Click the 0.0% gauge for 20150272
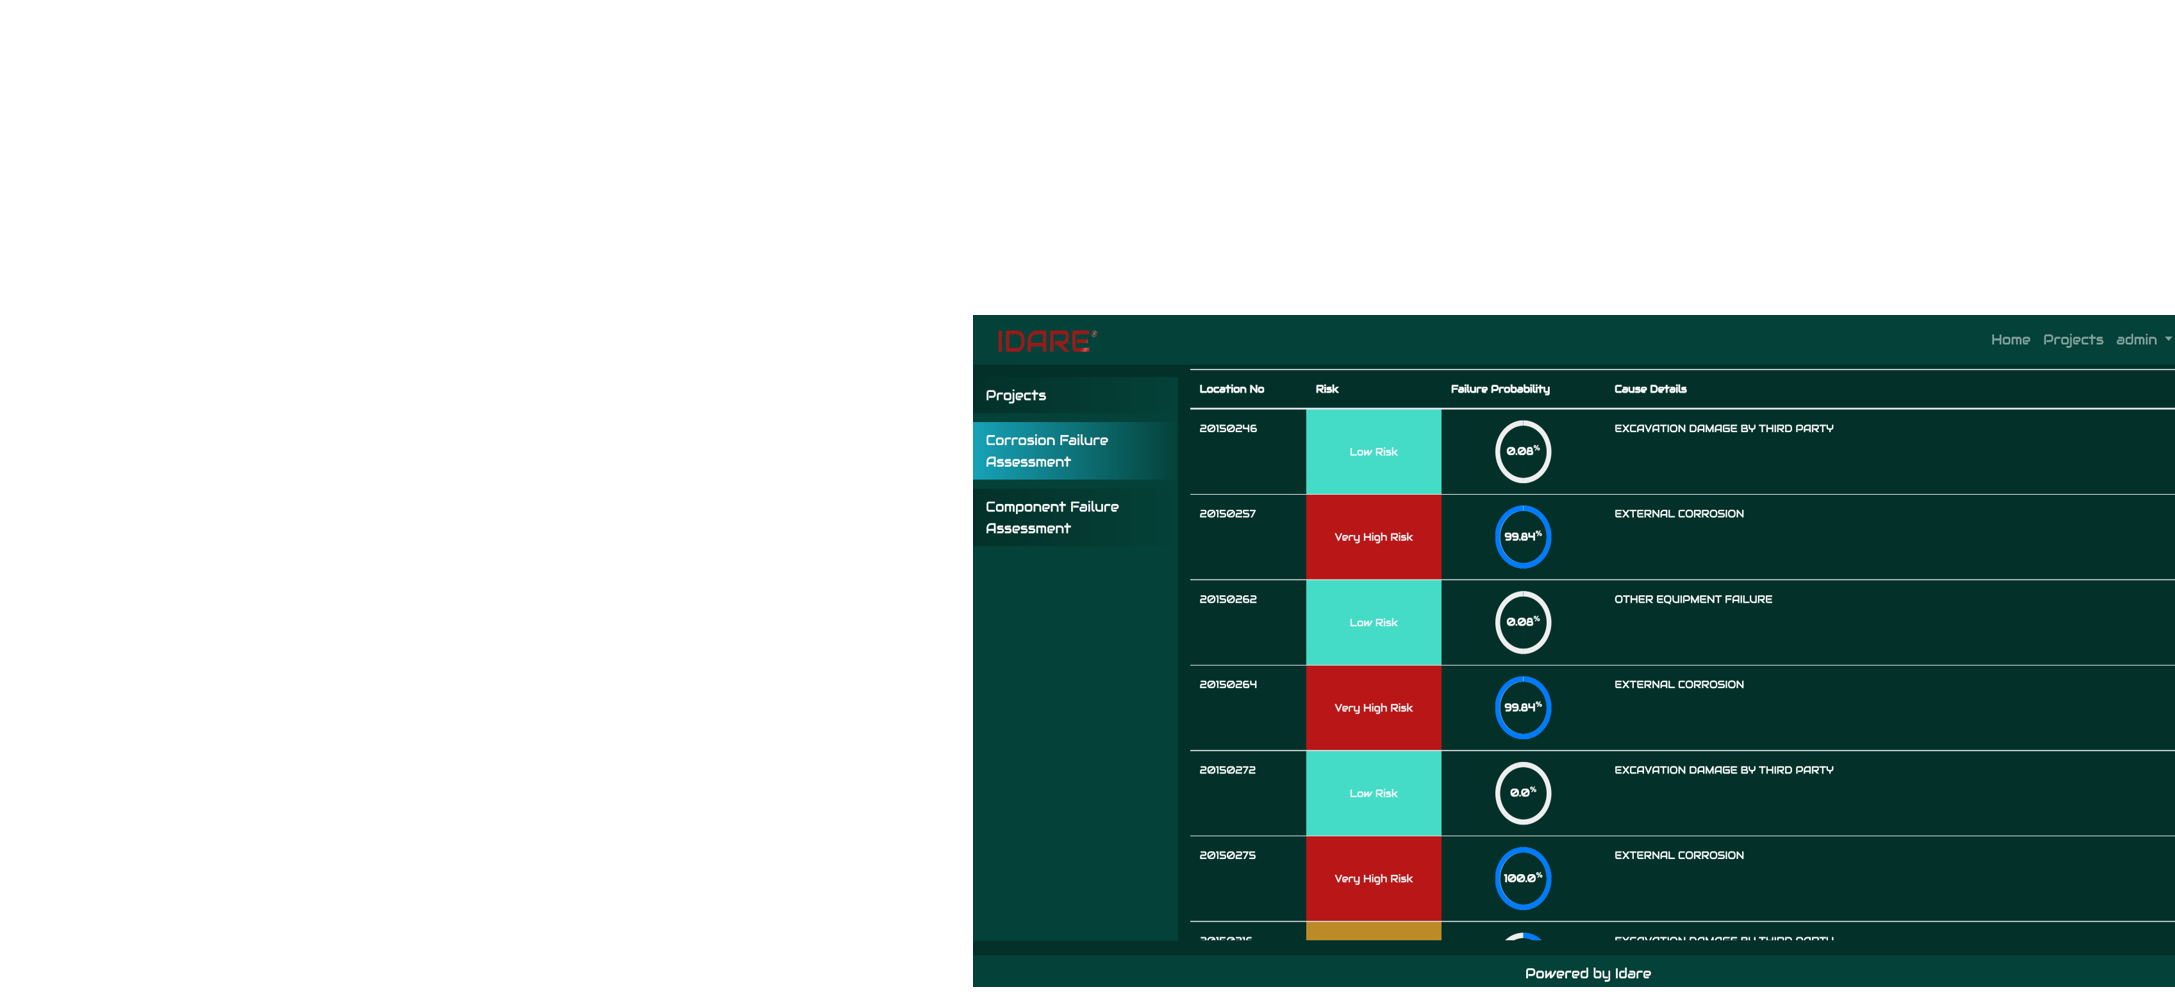2175x994 pixels. coord(1523,794)
